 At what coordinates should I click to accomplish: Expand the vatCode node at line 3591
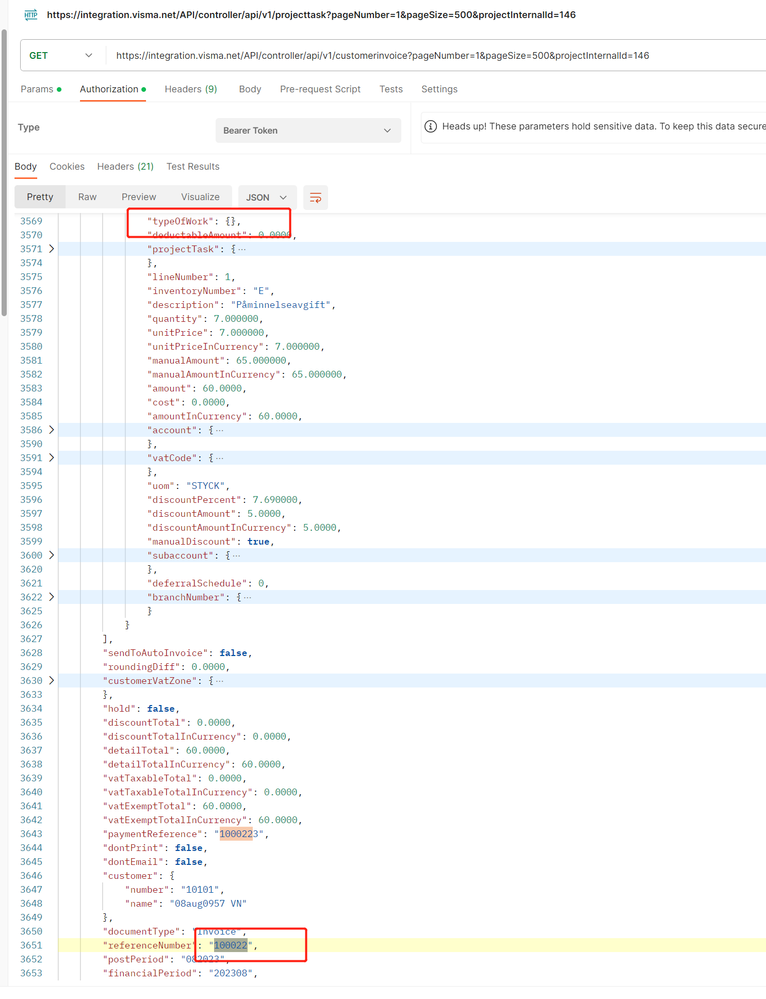click(52, 458)
